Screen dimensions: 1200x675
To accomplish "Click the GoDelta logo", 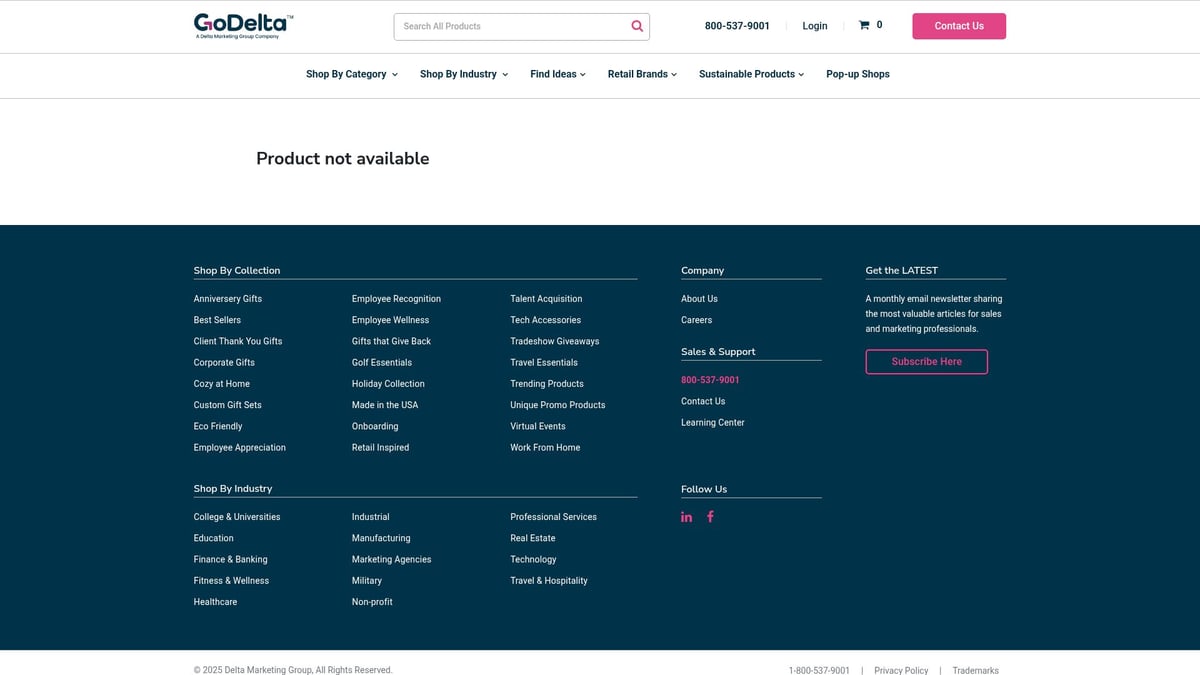I will tap(243, 25).
